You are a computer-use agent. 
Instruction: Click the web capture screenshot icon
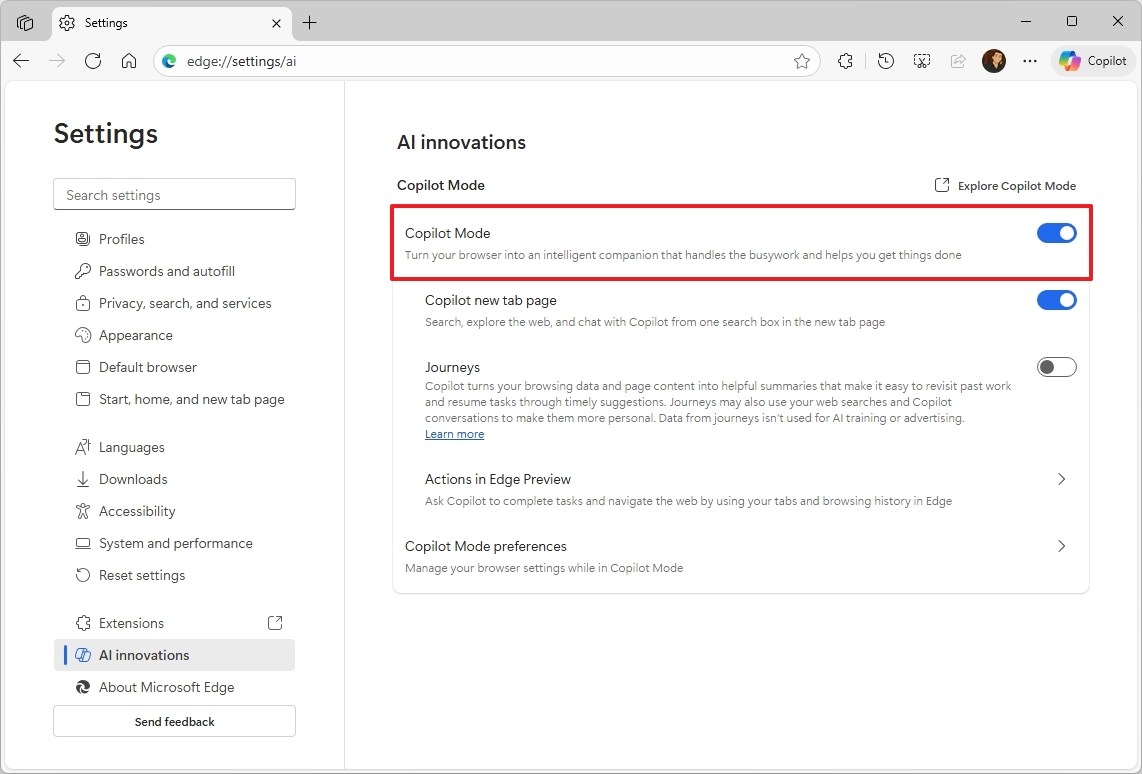(x=921, y=61)
